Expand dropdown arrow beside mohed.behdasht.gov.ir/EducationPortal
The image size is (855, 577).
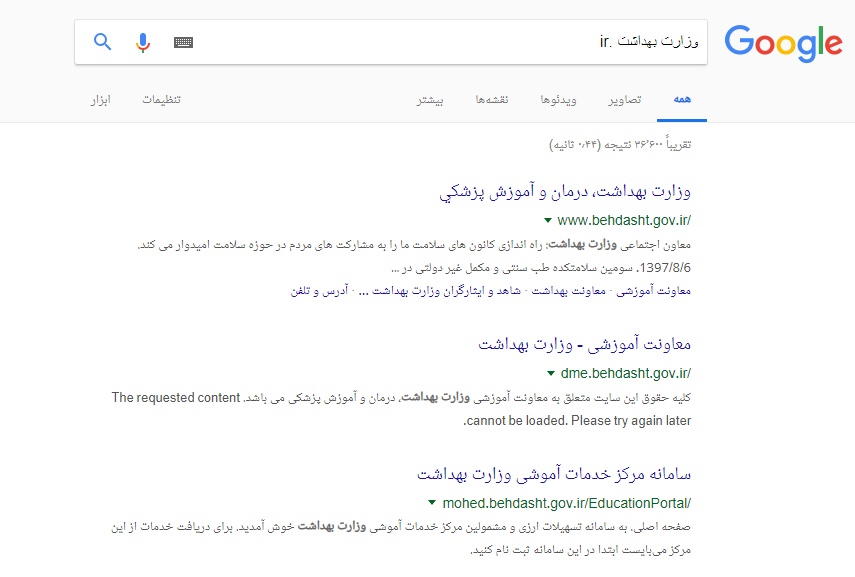[x=432, y=503]
